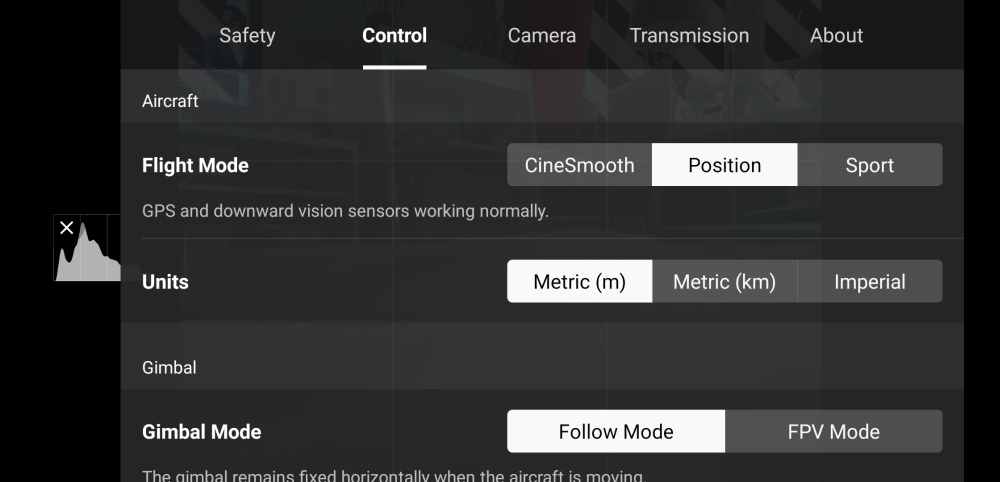Switch to the Camera tab

[x=541, y=35]
